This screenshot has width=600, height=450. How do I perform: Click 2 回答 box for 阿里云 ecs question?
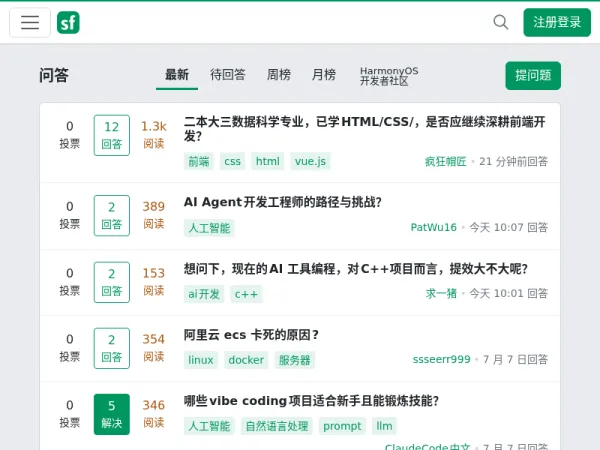[x=112, y=348]
